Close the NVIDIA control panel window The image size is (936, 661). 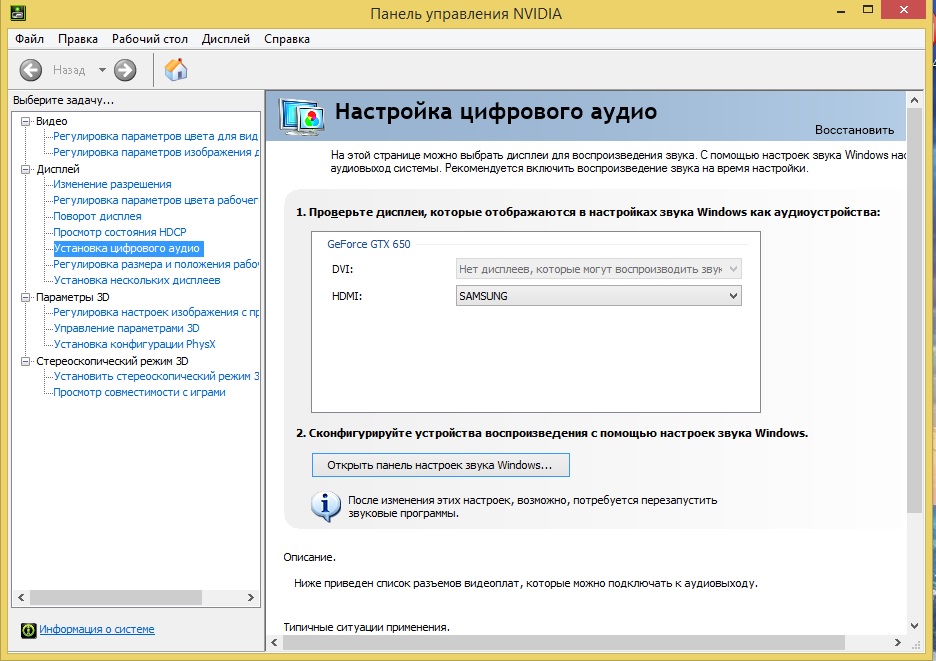pyautogui.click(x=904, y=10)
